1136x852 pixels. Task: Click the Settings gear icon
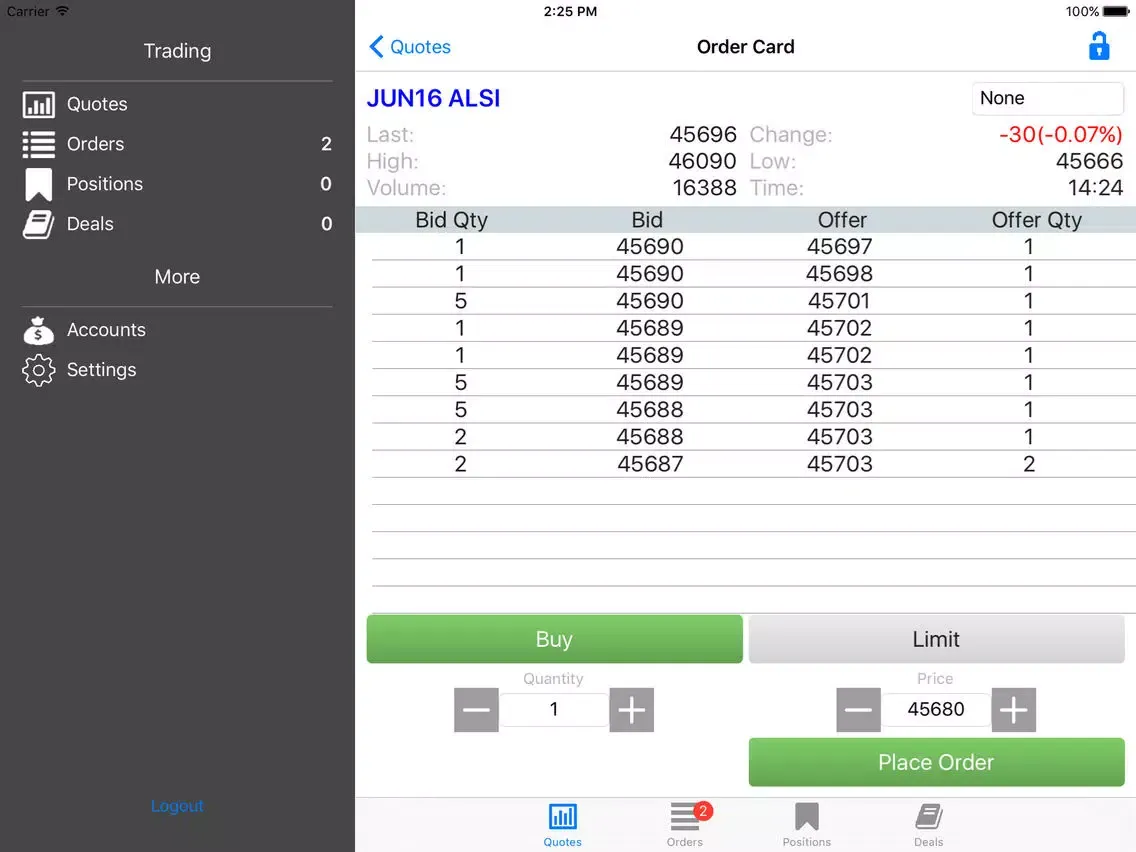38,370
